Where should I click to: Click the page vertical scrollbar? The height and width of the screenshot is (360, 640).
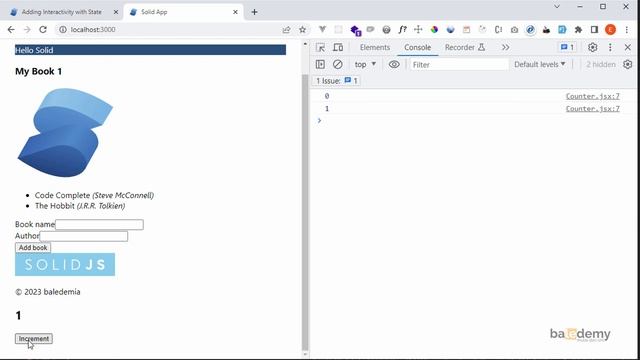pos(305,213)
